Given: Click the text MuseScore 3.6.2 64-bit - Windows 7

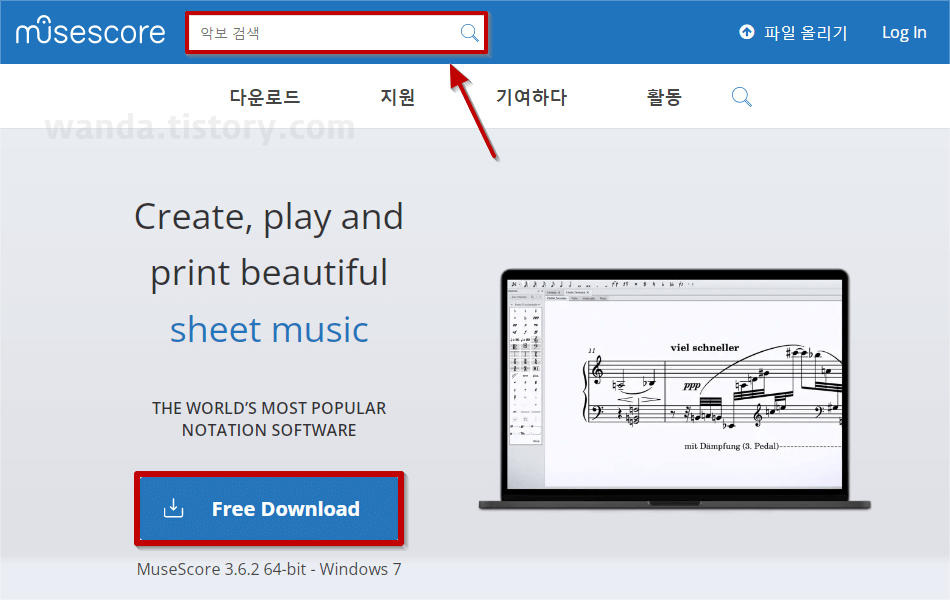Looking at the screenshot, I should tap(269, 569).
